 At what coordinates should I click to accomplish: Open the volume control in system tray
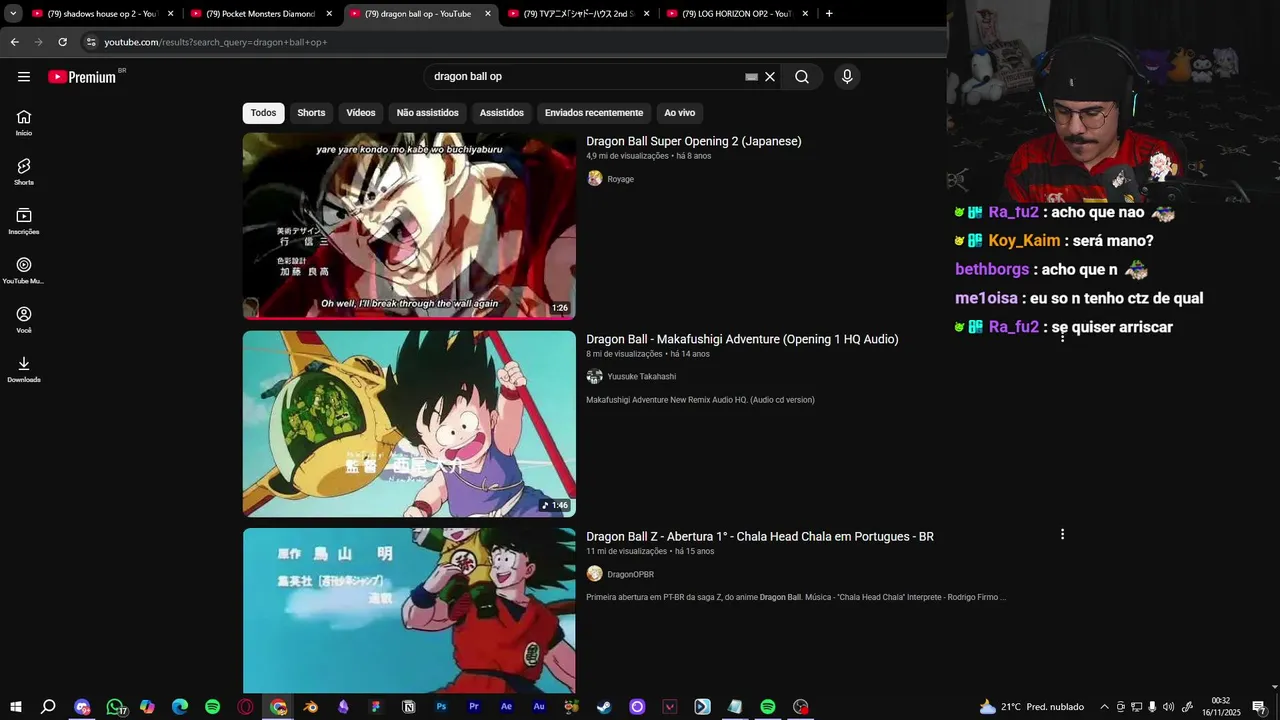tap(1168, 707)
